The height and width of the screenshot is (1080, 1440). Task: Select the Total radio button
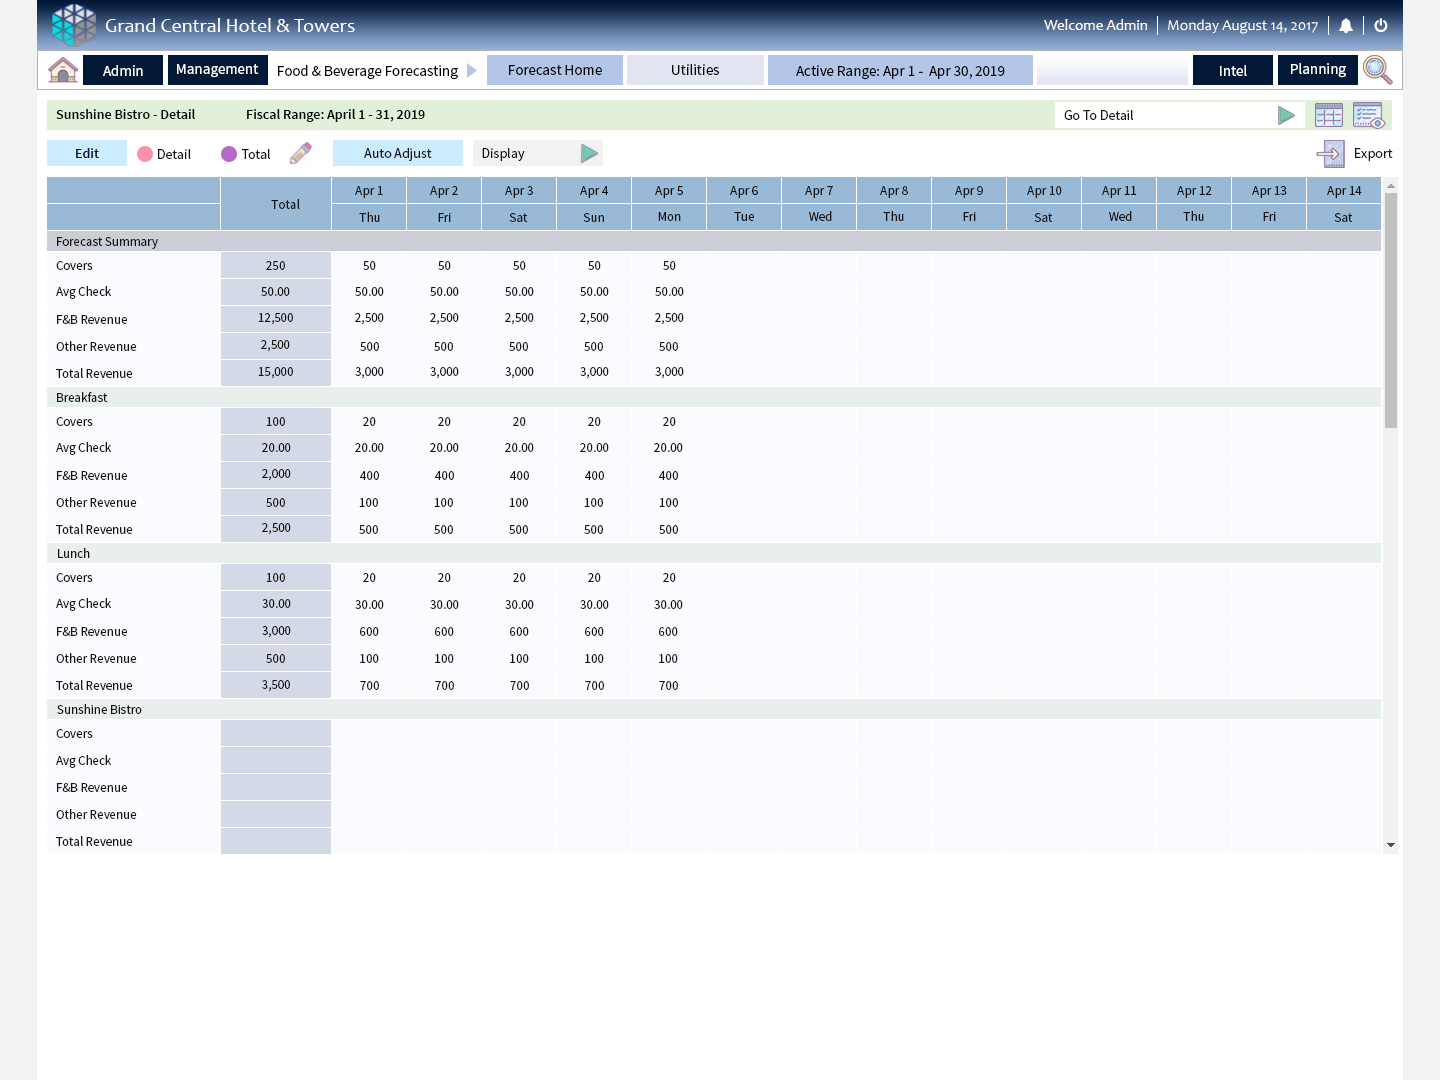point(229,154)
